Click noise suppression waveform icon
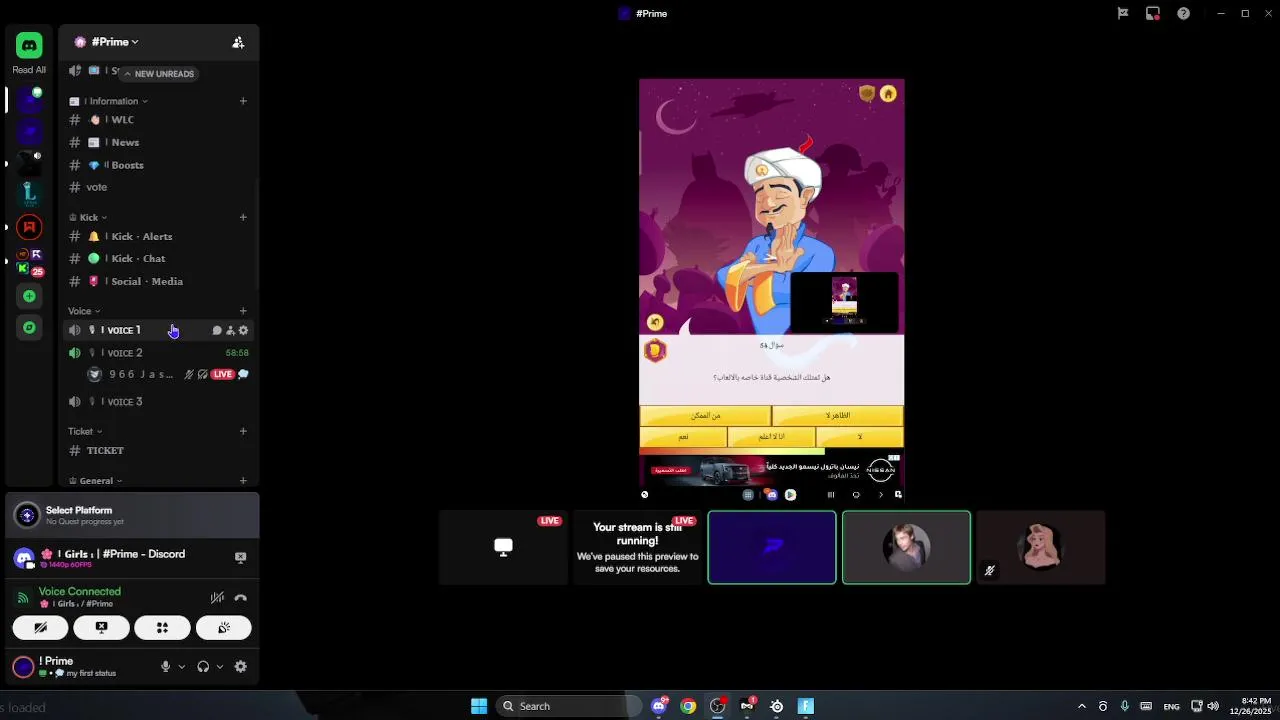Screen dimensions: 1280x720 click(x=217, y=598)
